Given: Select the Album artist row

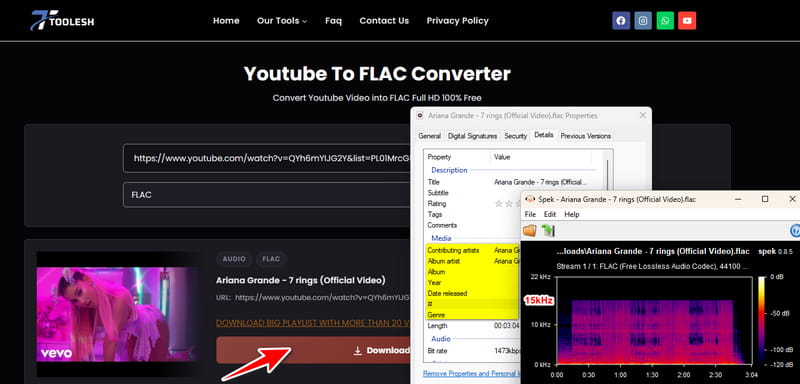Looking at the screenshot, I should click(x=472, y=261).
